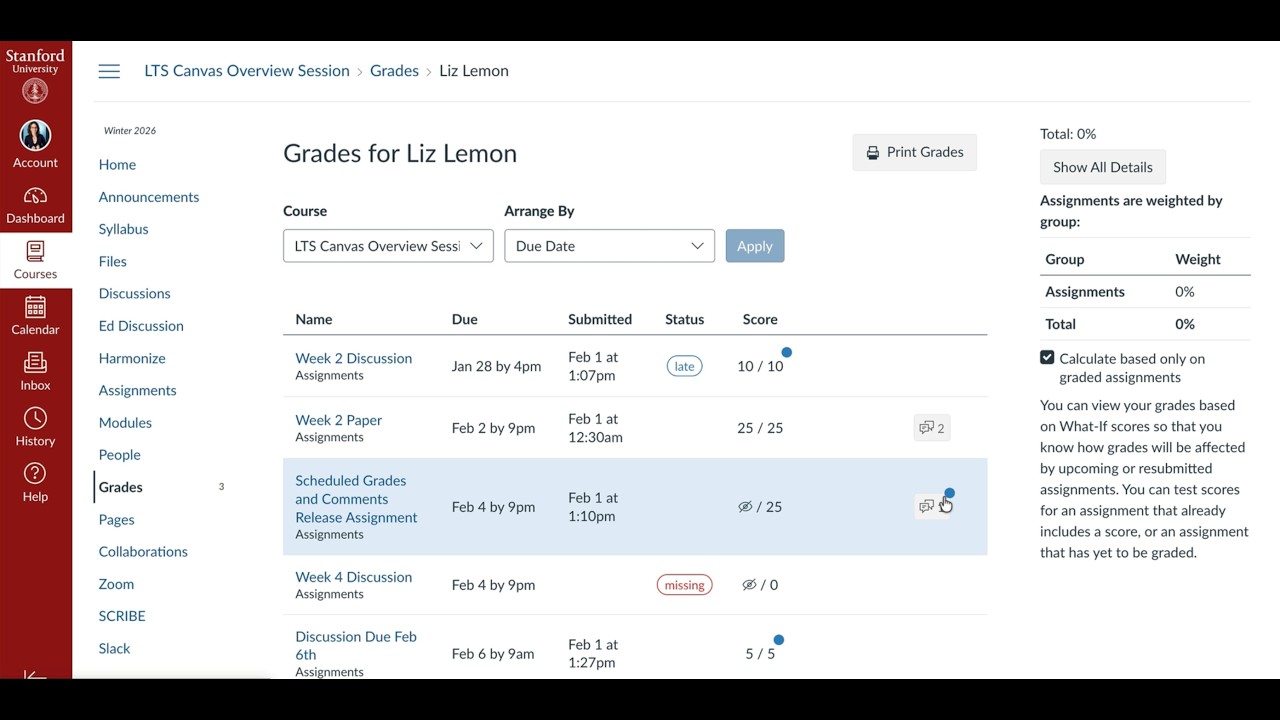The image size is (1280, 720).
Task: Open Slack in course navigation
Action: [x=114, y=648]
